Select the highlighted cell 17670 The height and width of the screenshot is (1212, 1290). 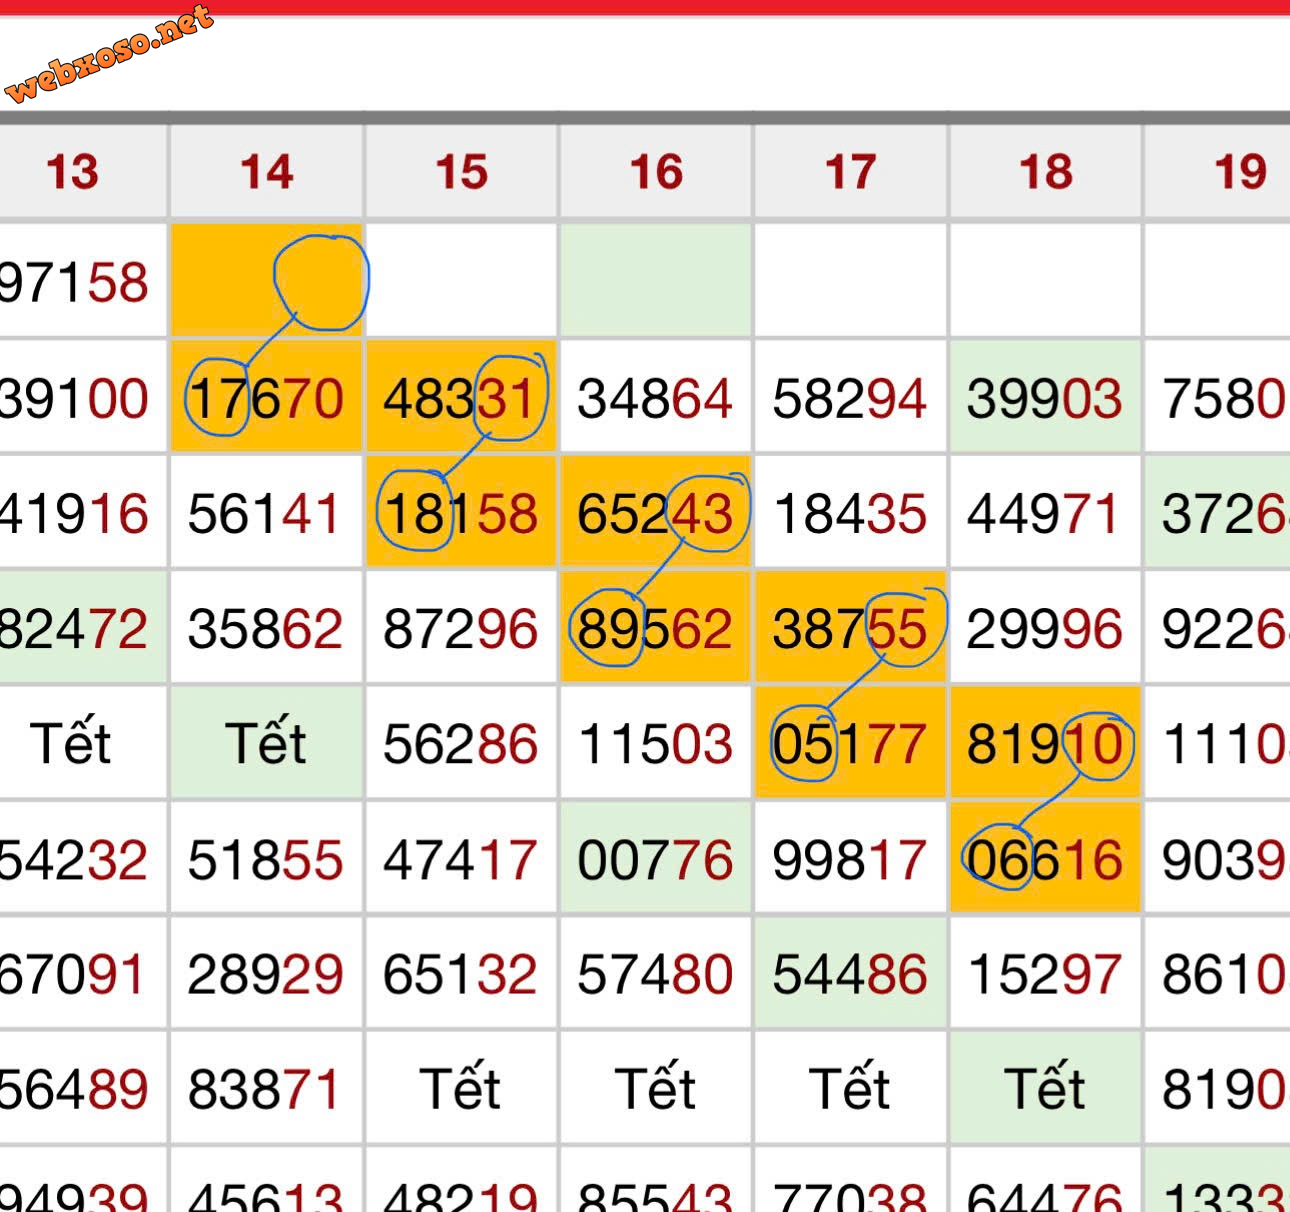tap(267, 397)
